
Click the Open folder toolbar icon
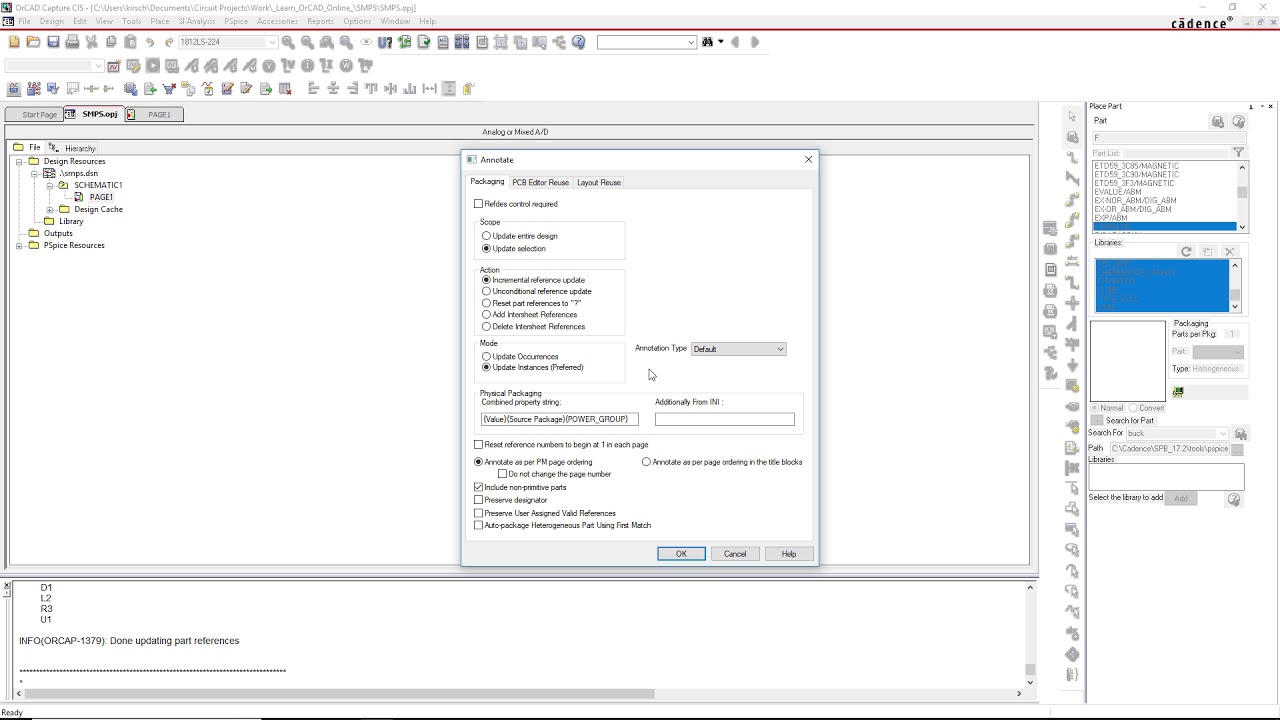[33, 42]
